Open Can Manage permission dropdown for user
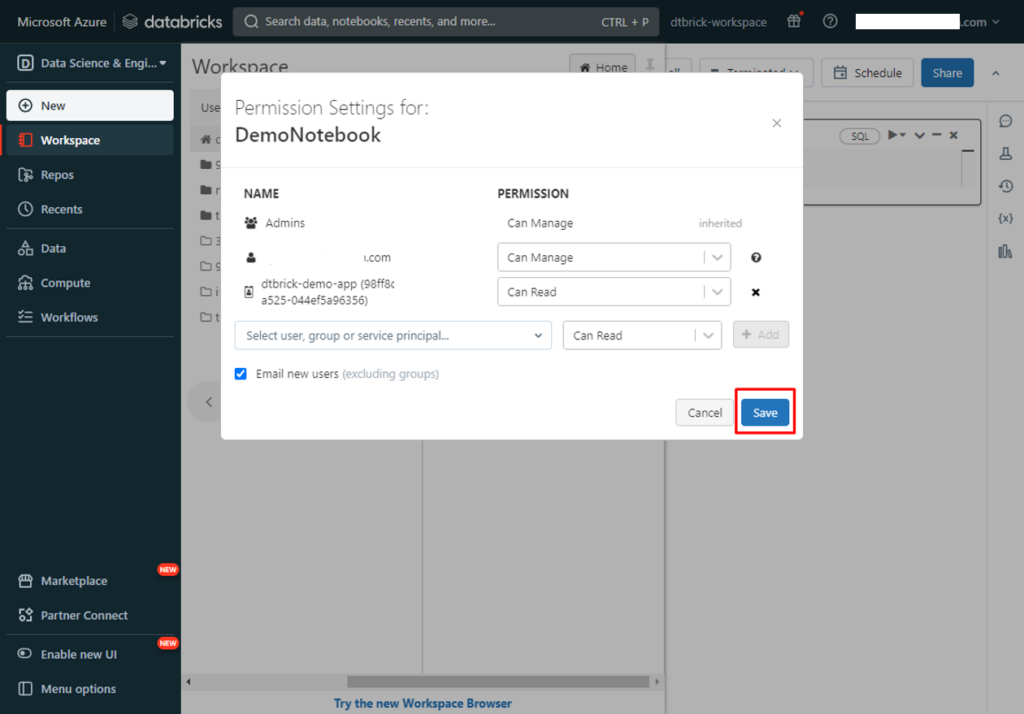 point(614,258)
